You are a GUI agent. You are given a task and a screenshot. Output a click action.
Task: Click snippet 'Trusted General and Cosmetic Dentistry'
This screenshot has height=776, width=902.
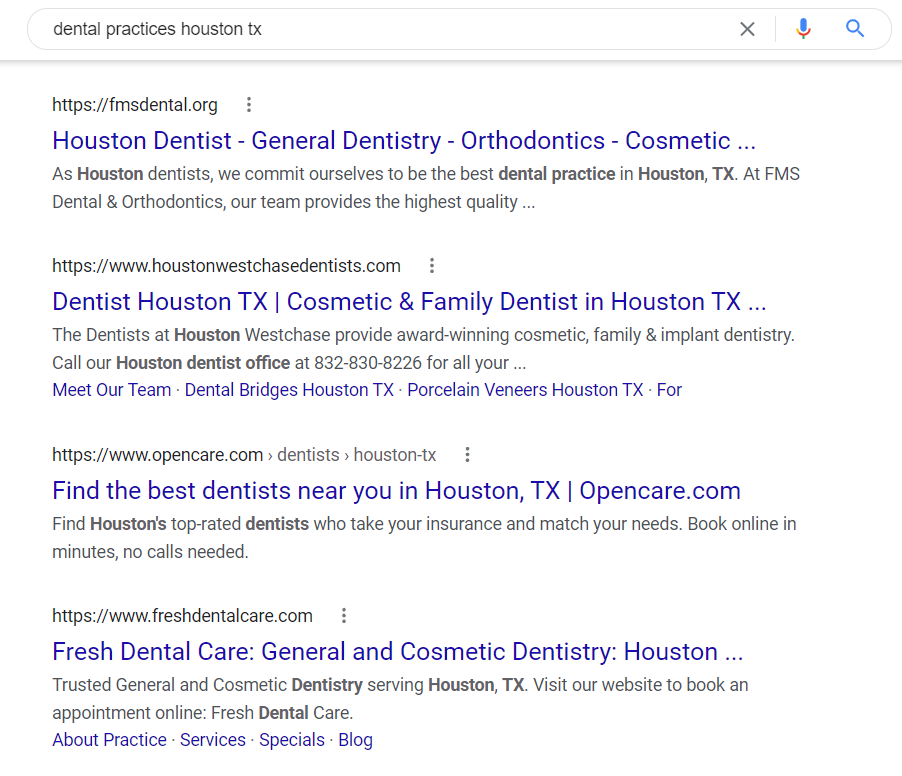point(400,699)
